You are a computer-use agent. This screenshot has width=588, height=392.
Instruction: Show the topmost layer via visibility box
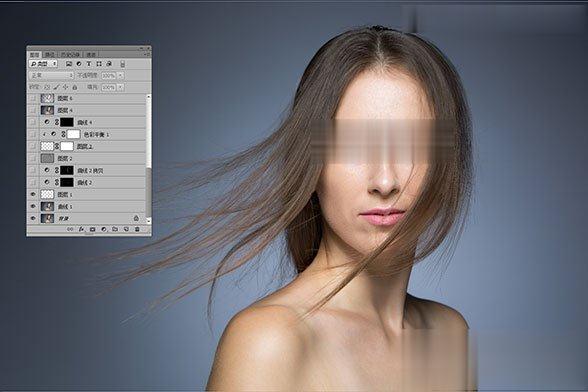coord(33,98)
